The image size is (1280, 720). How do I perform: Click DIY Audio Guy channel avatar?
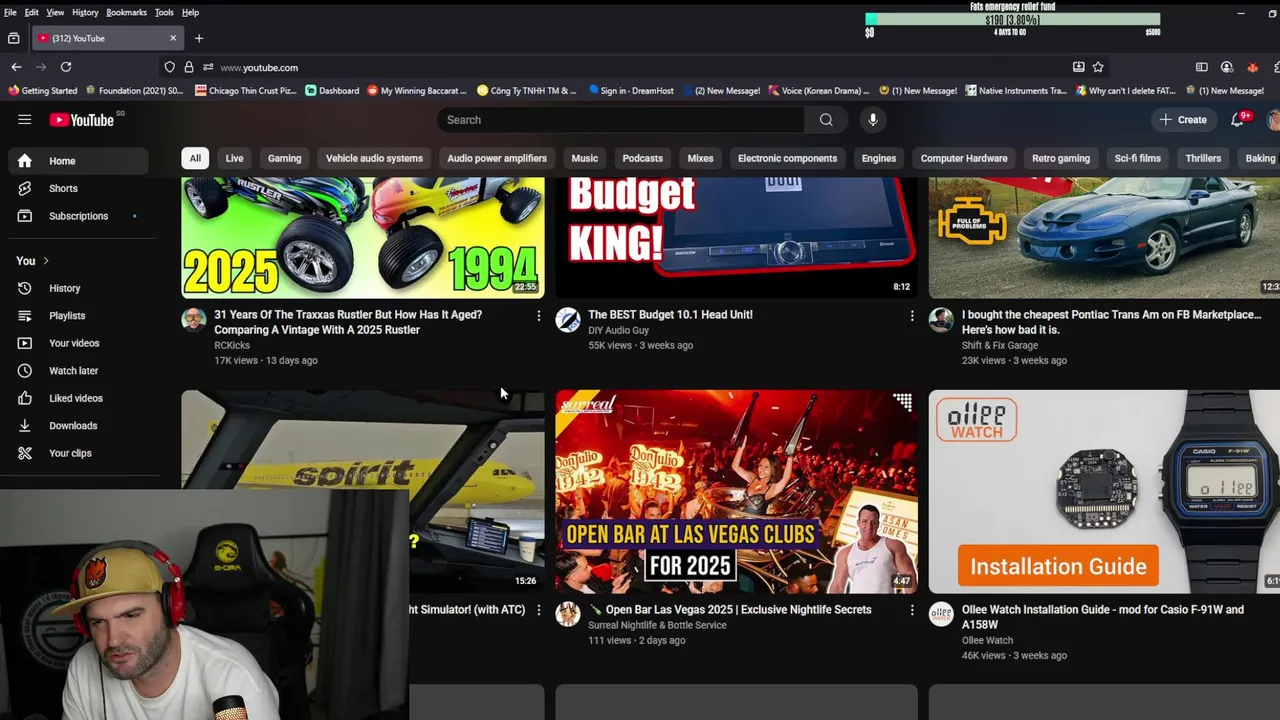pyautogui.click(x=568, y=320)
